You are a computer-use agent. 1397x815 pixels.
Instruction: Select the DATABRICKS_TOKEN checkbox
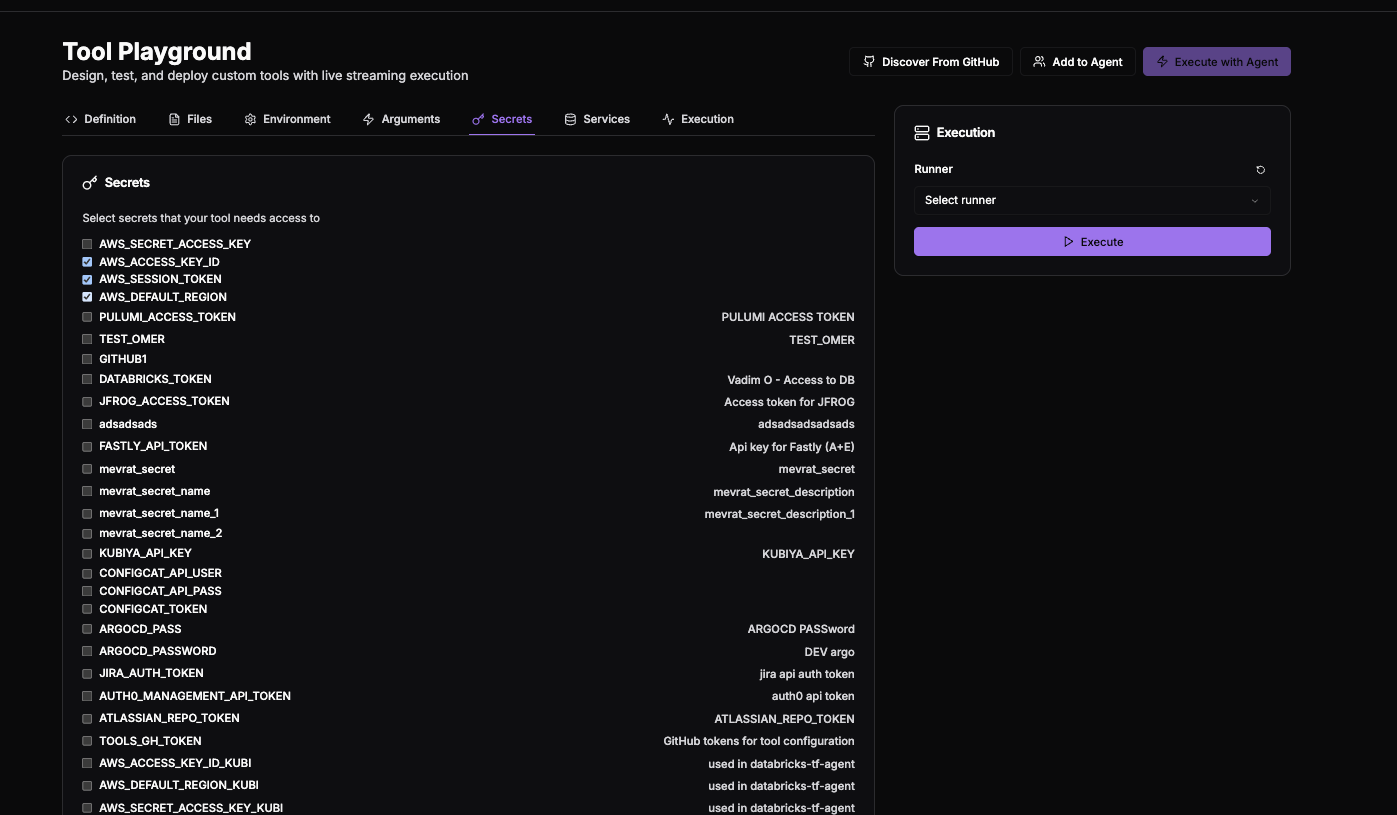click(87, 379)
